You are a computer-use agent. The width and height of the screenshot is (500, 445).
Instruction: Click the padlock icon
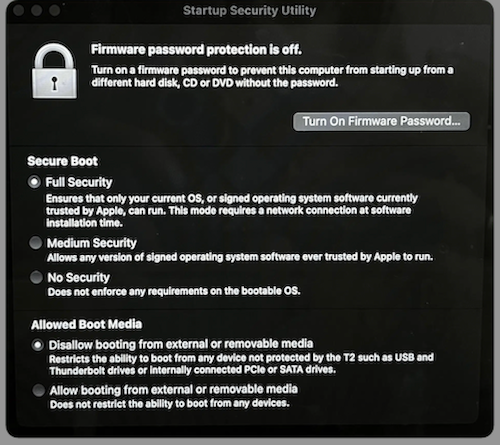click(55, 70)
